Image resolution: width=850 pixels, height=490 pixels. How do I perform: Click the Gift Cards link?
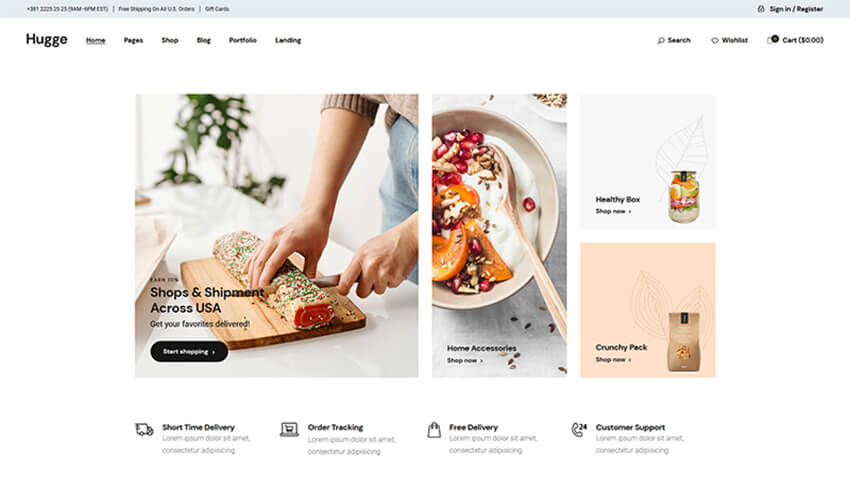[x=217, y=9]
